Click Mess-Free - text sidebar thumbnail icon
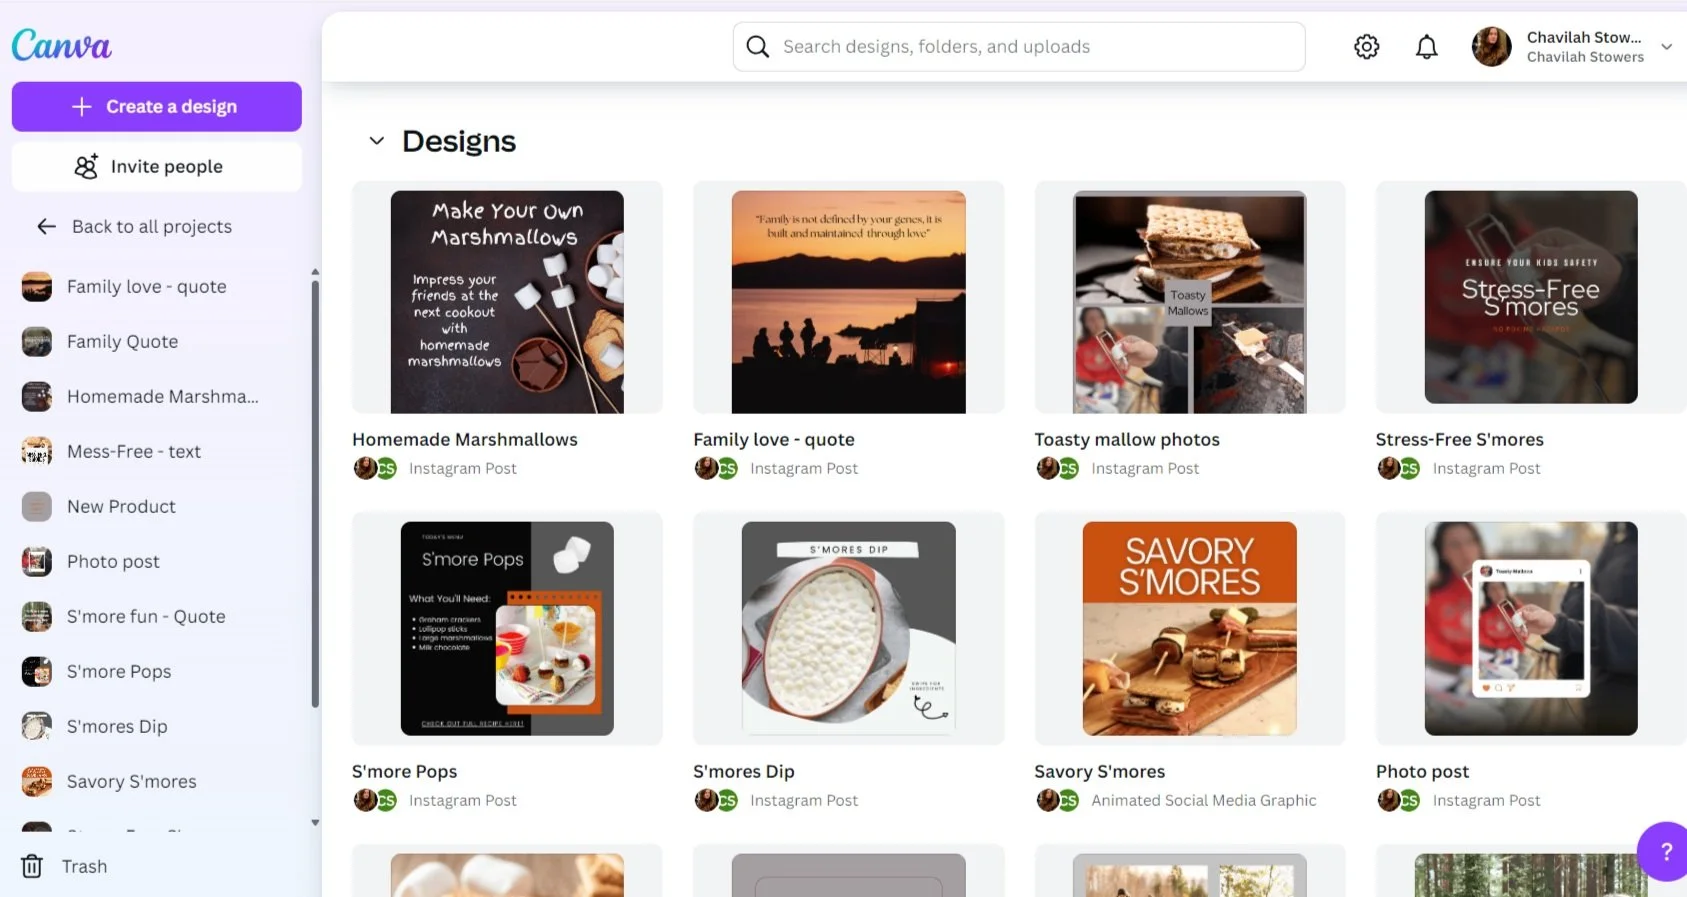The image size is (1687, 897). tap(37, 452)
